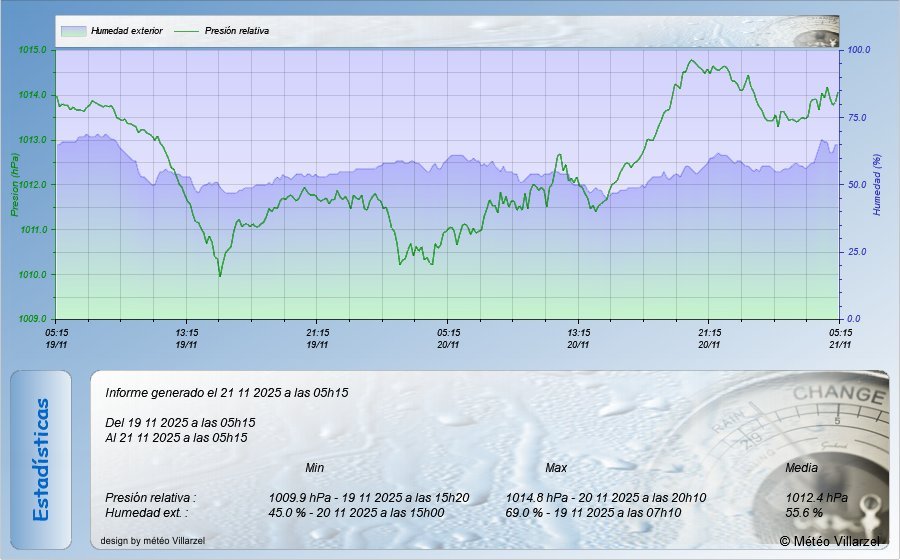Click the Max column header in statistics

[556, 468]
